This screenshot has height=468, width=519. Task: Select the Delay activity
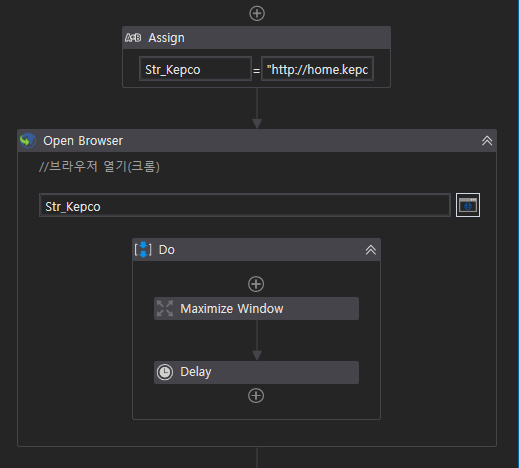coord(256,372)
